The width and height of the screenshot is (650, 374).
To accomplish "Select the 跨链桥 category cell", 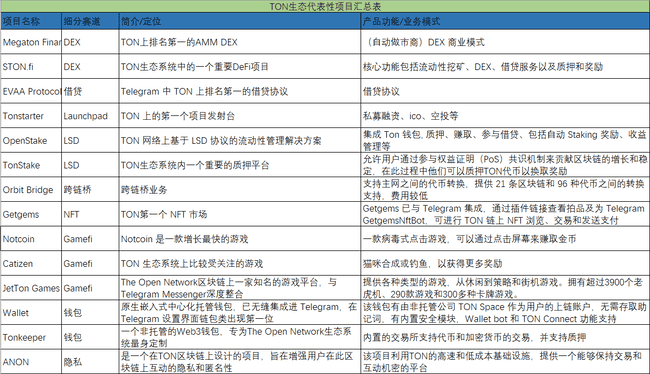I will (90, 190).
